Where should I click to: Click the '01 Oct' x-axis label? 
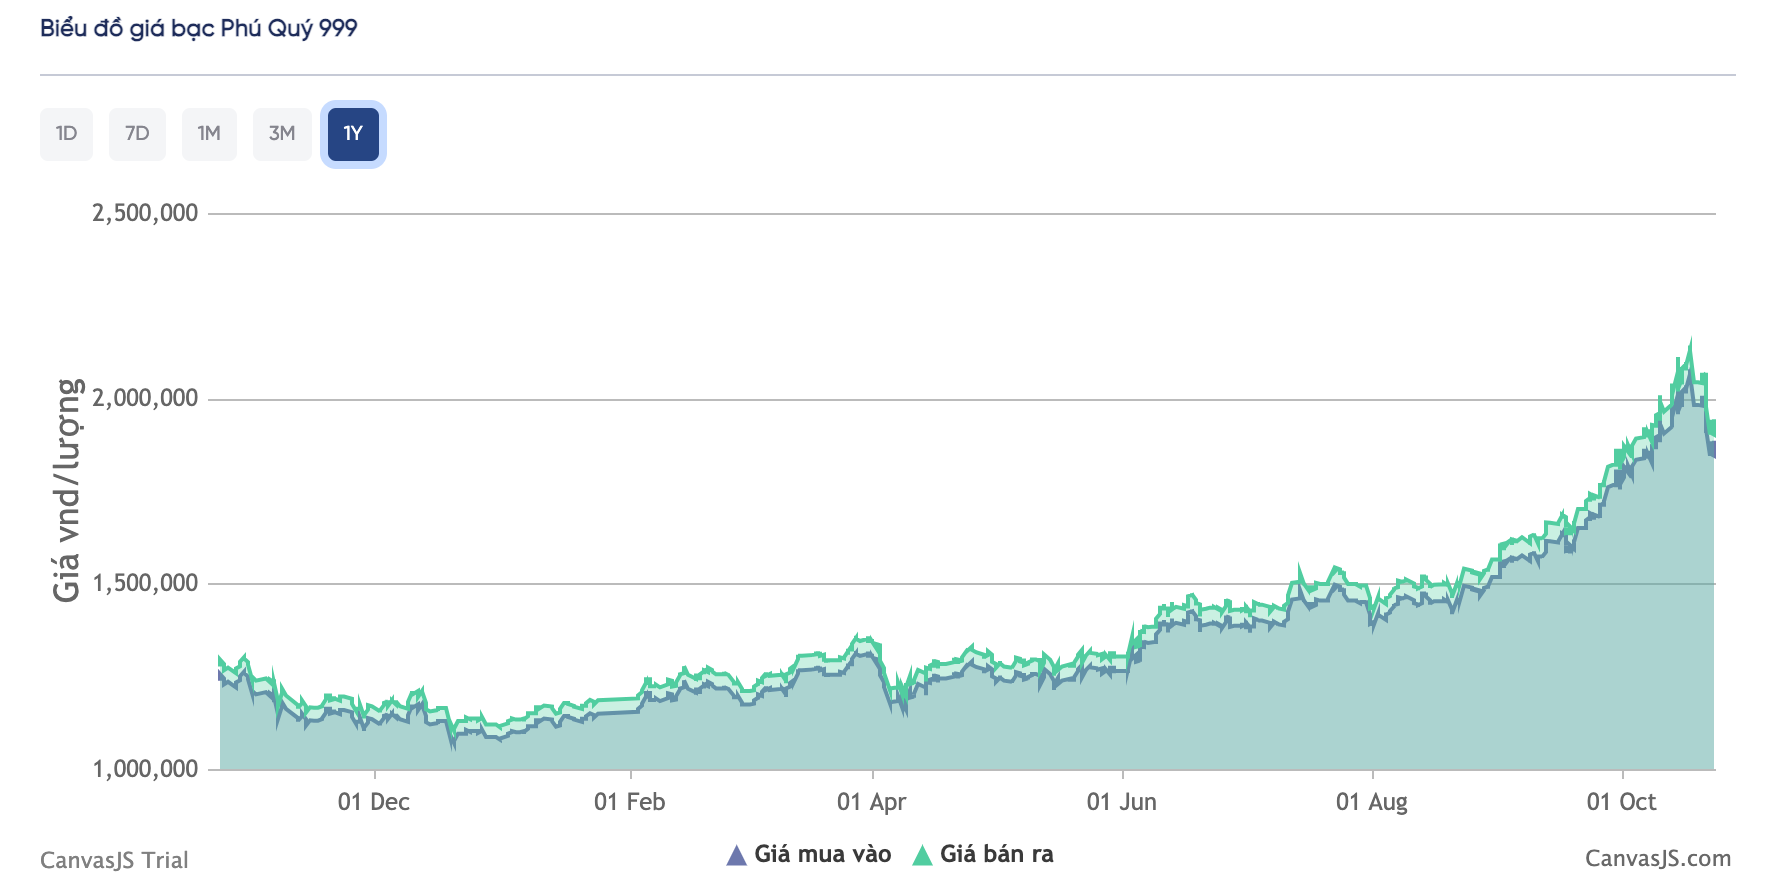(x=1621, y=802)
